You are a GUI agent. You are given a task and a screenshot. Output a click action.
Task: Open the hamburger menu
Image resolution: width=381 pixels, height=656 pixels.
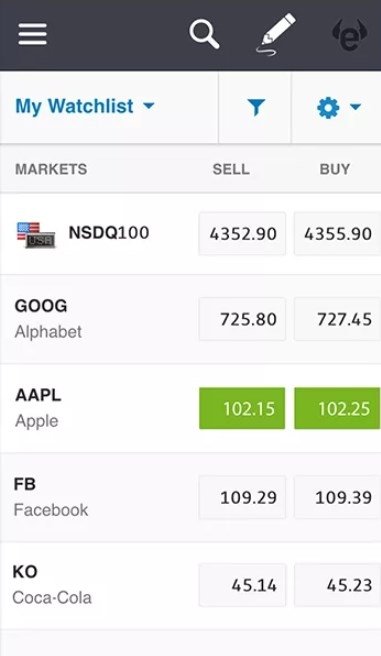click(32, 34)
